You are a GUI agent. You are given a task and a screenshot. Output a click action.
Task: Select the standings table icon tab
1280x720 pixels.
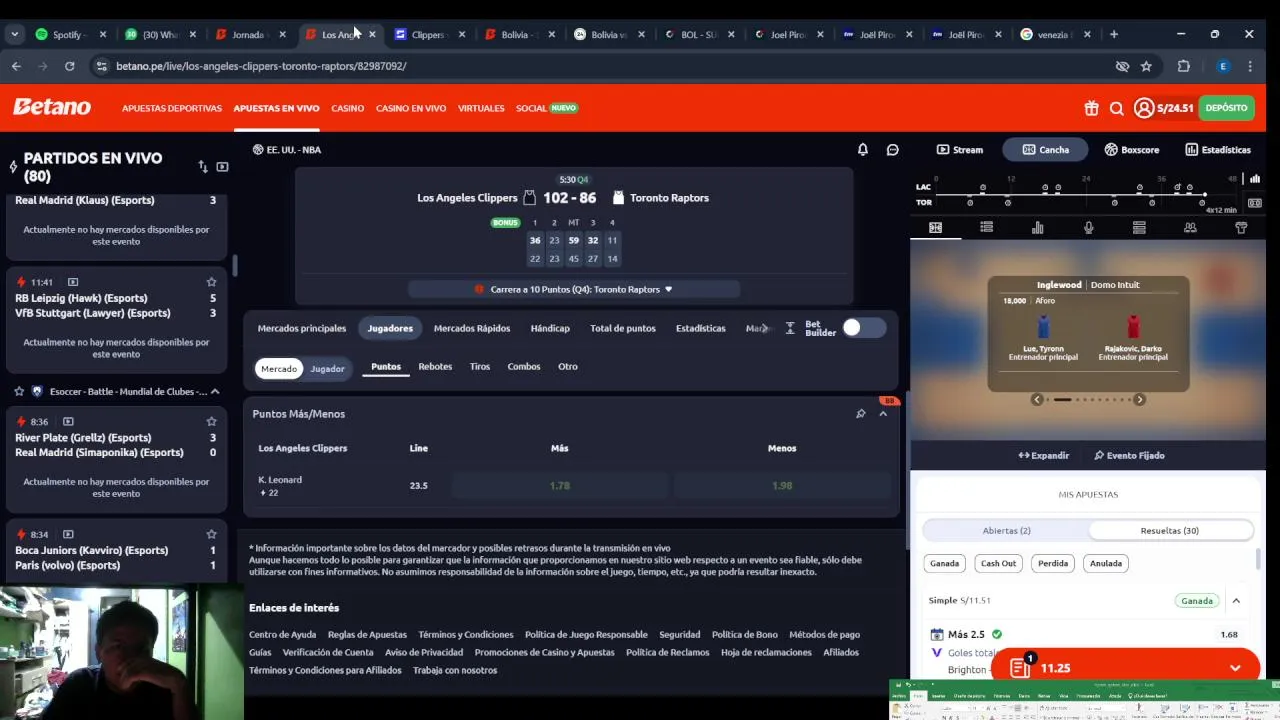pyautogui.click(x=1139, y=228)
